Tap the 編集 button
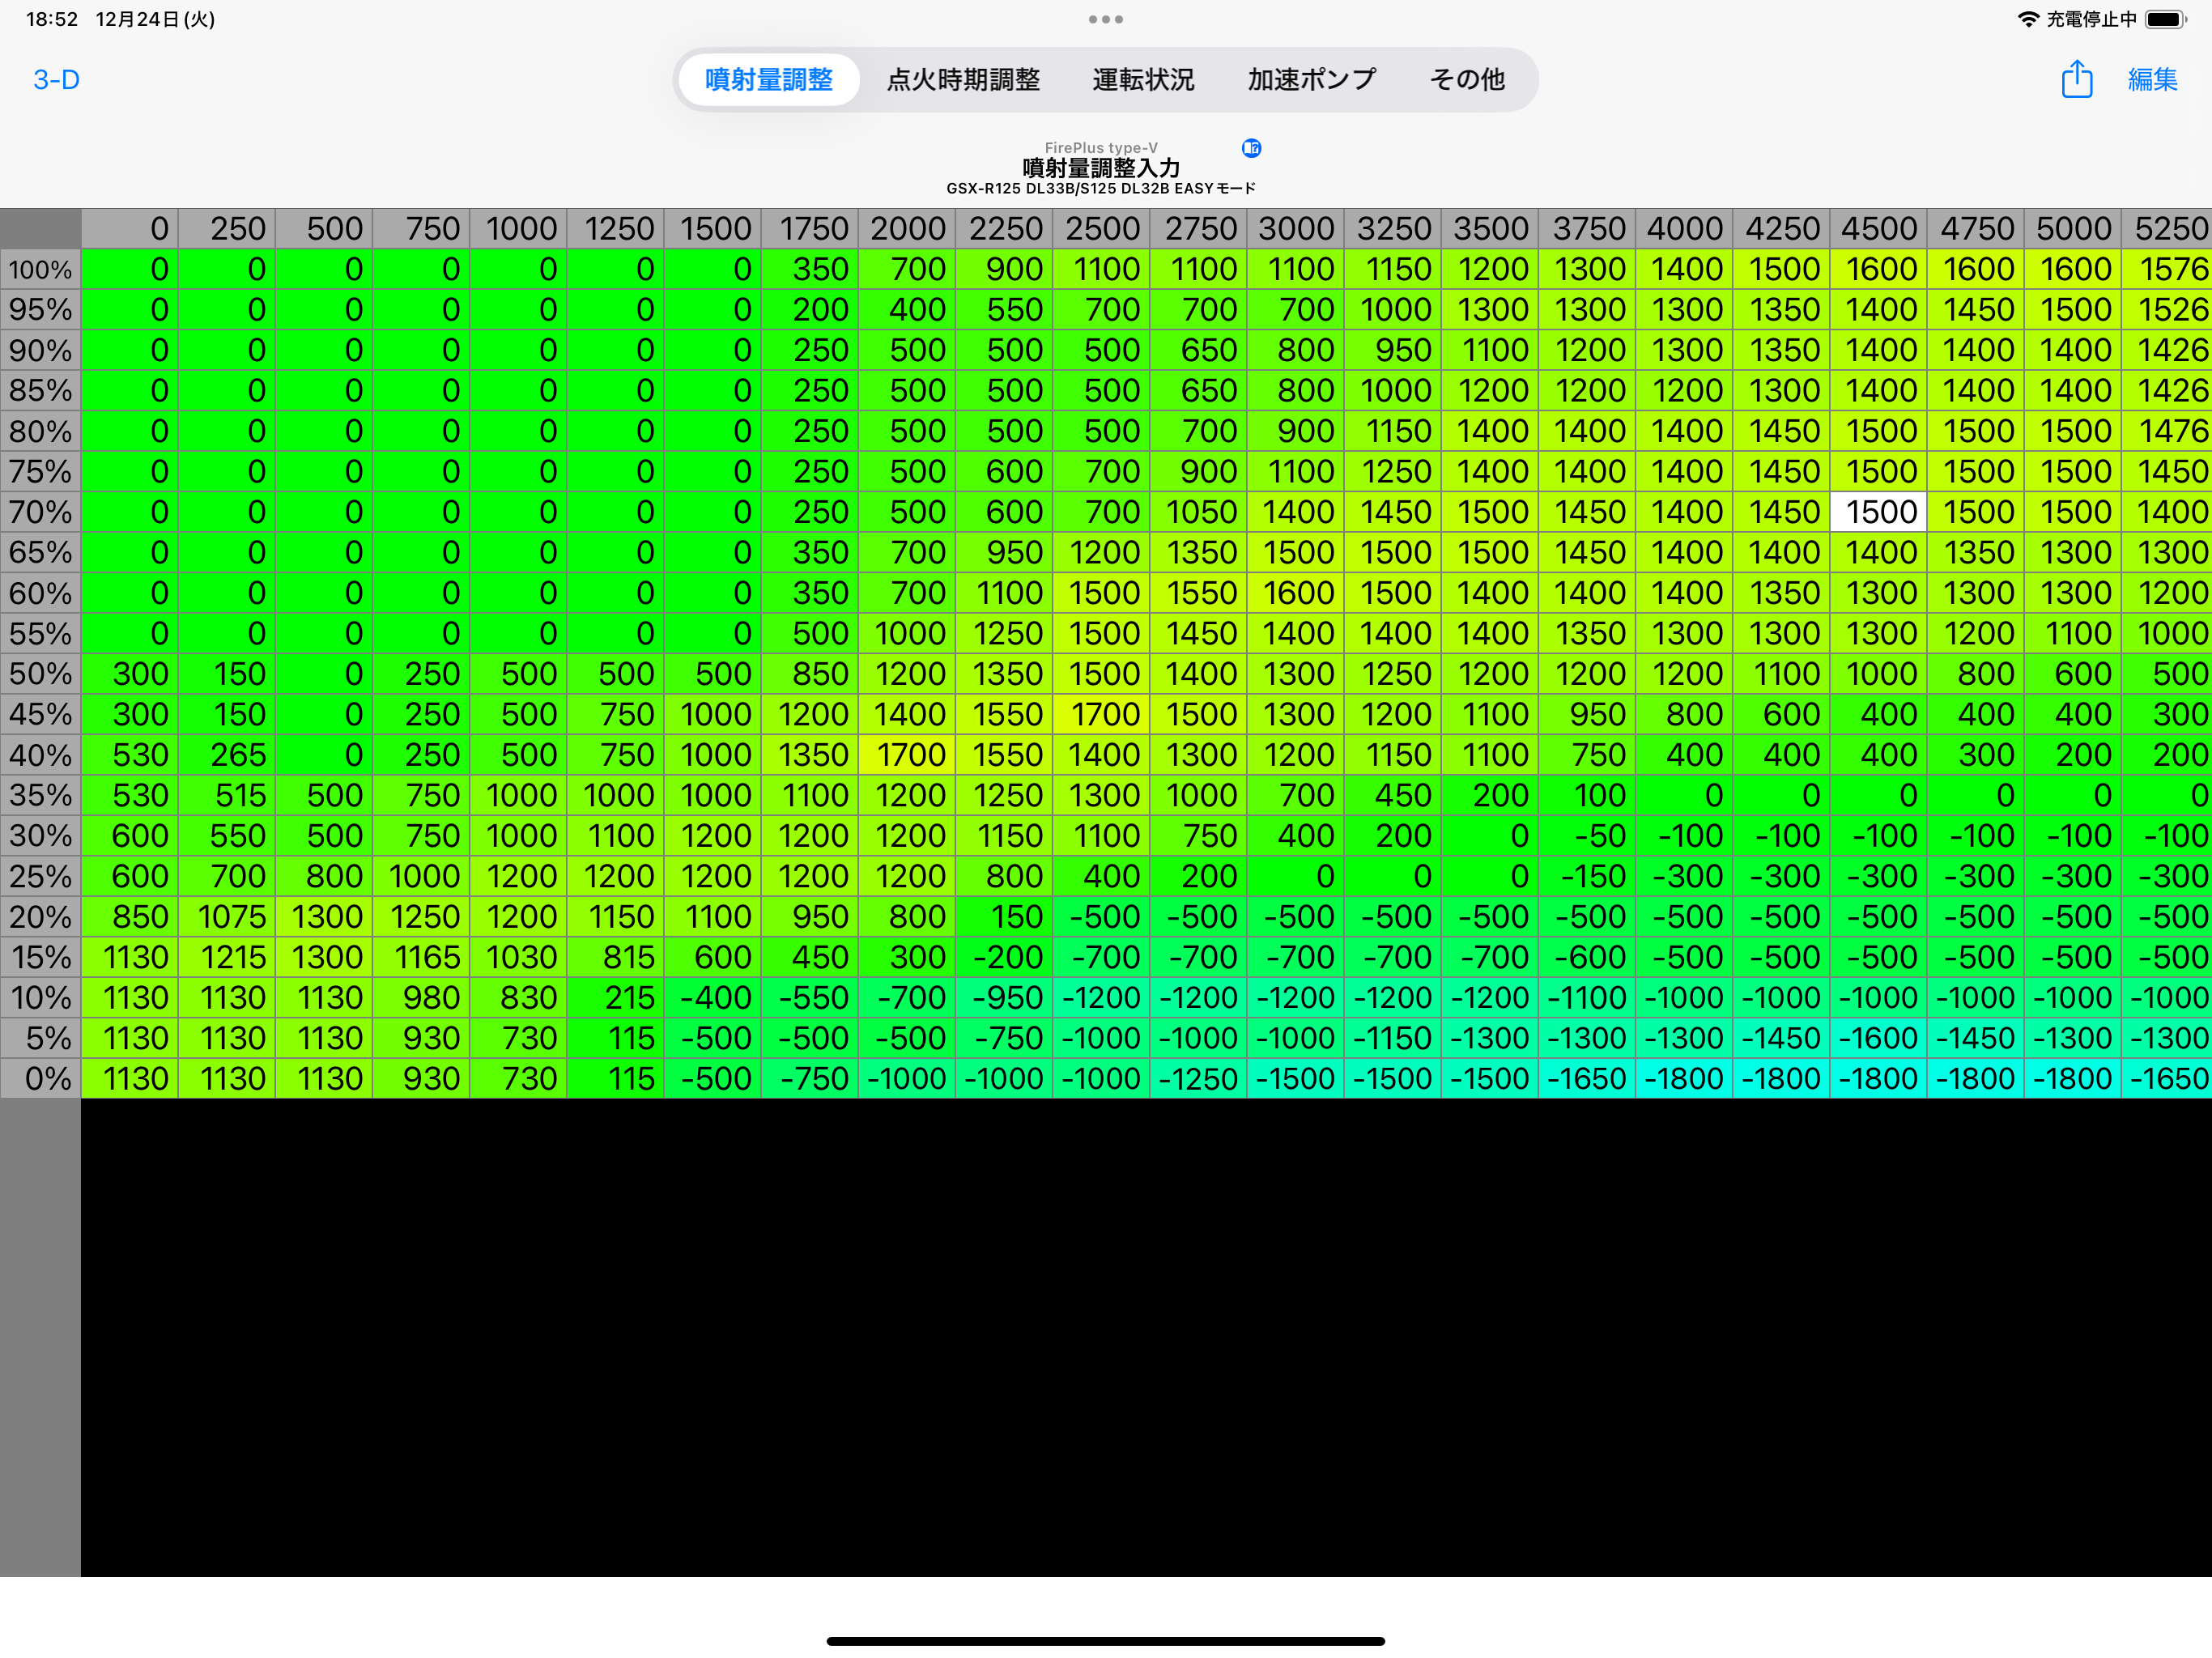The image size is (2212, 1658). (x=2152, y=80)
